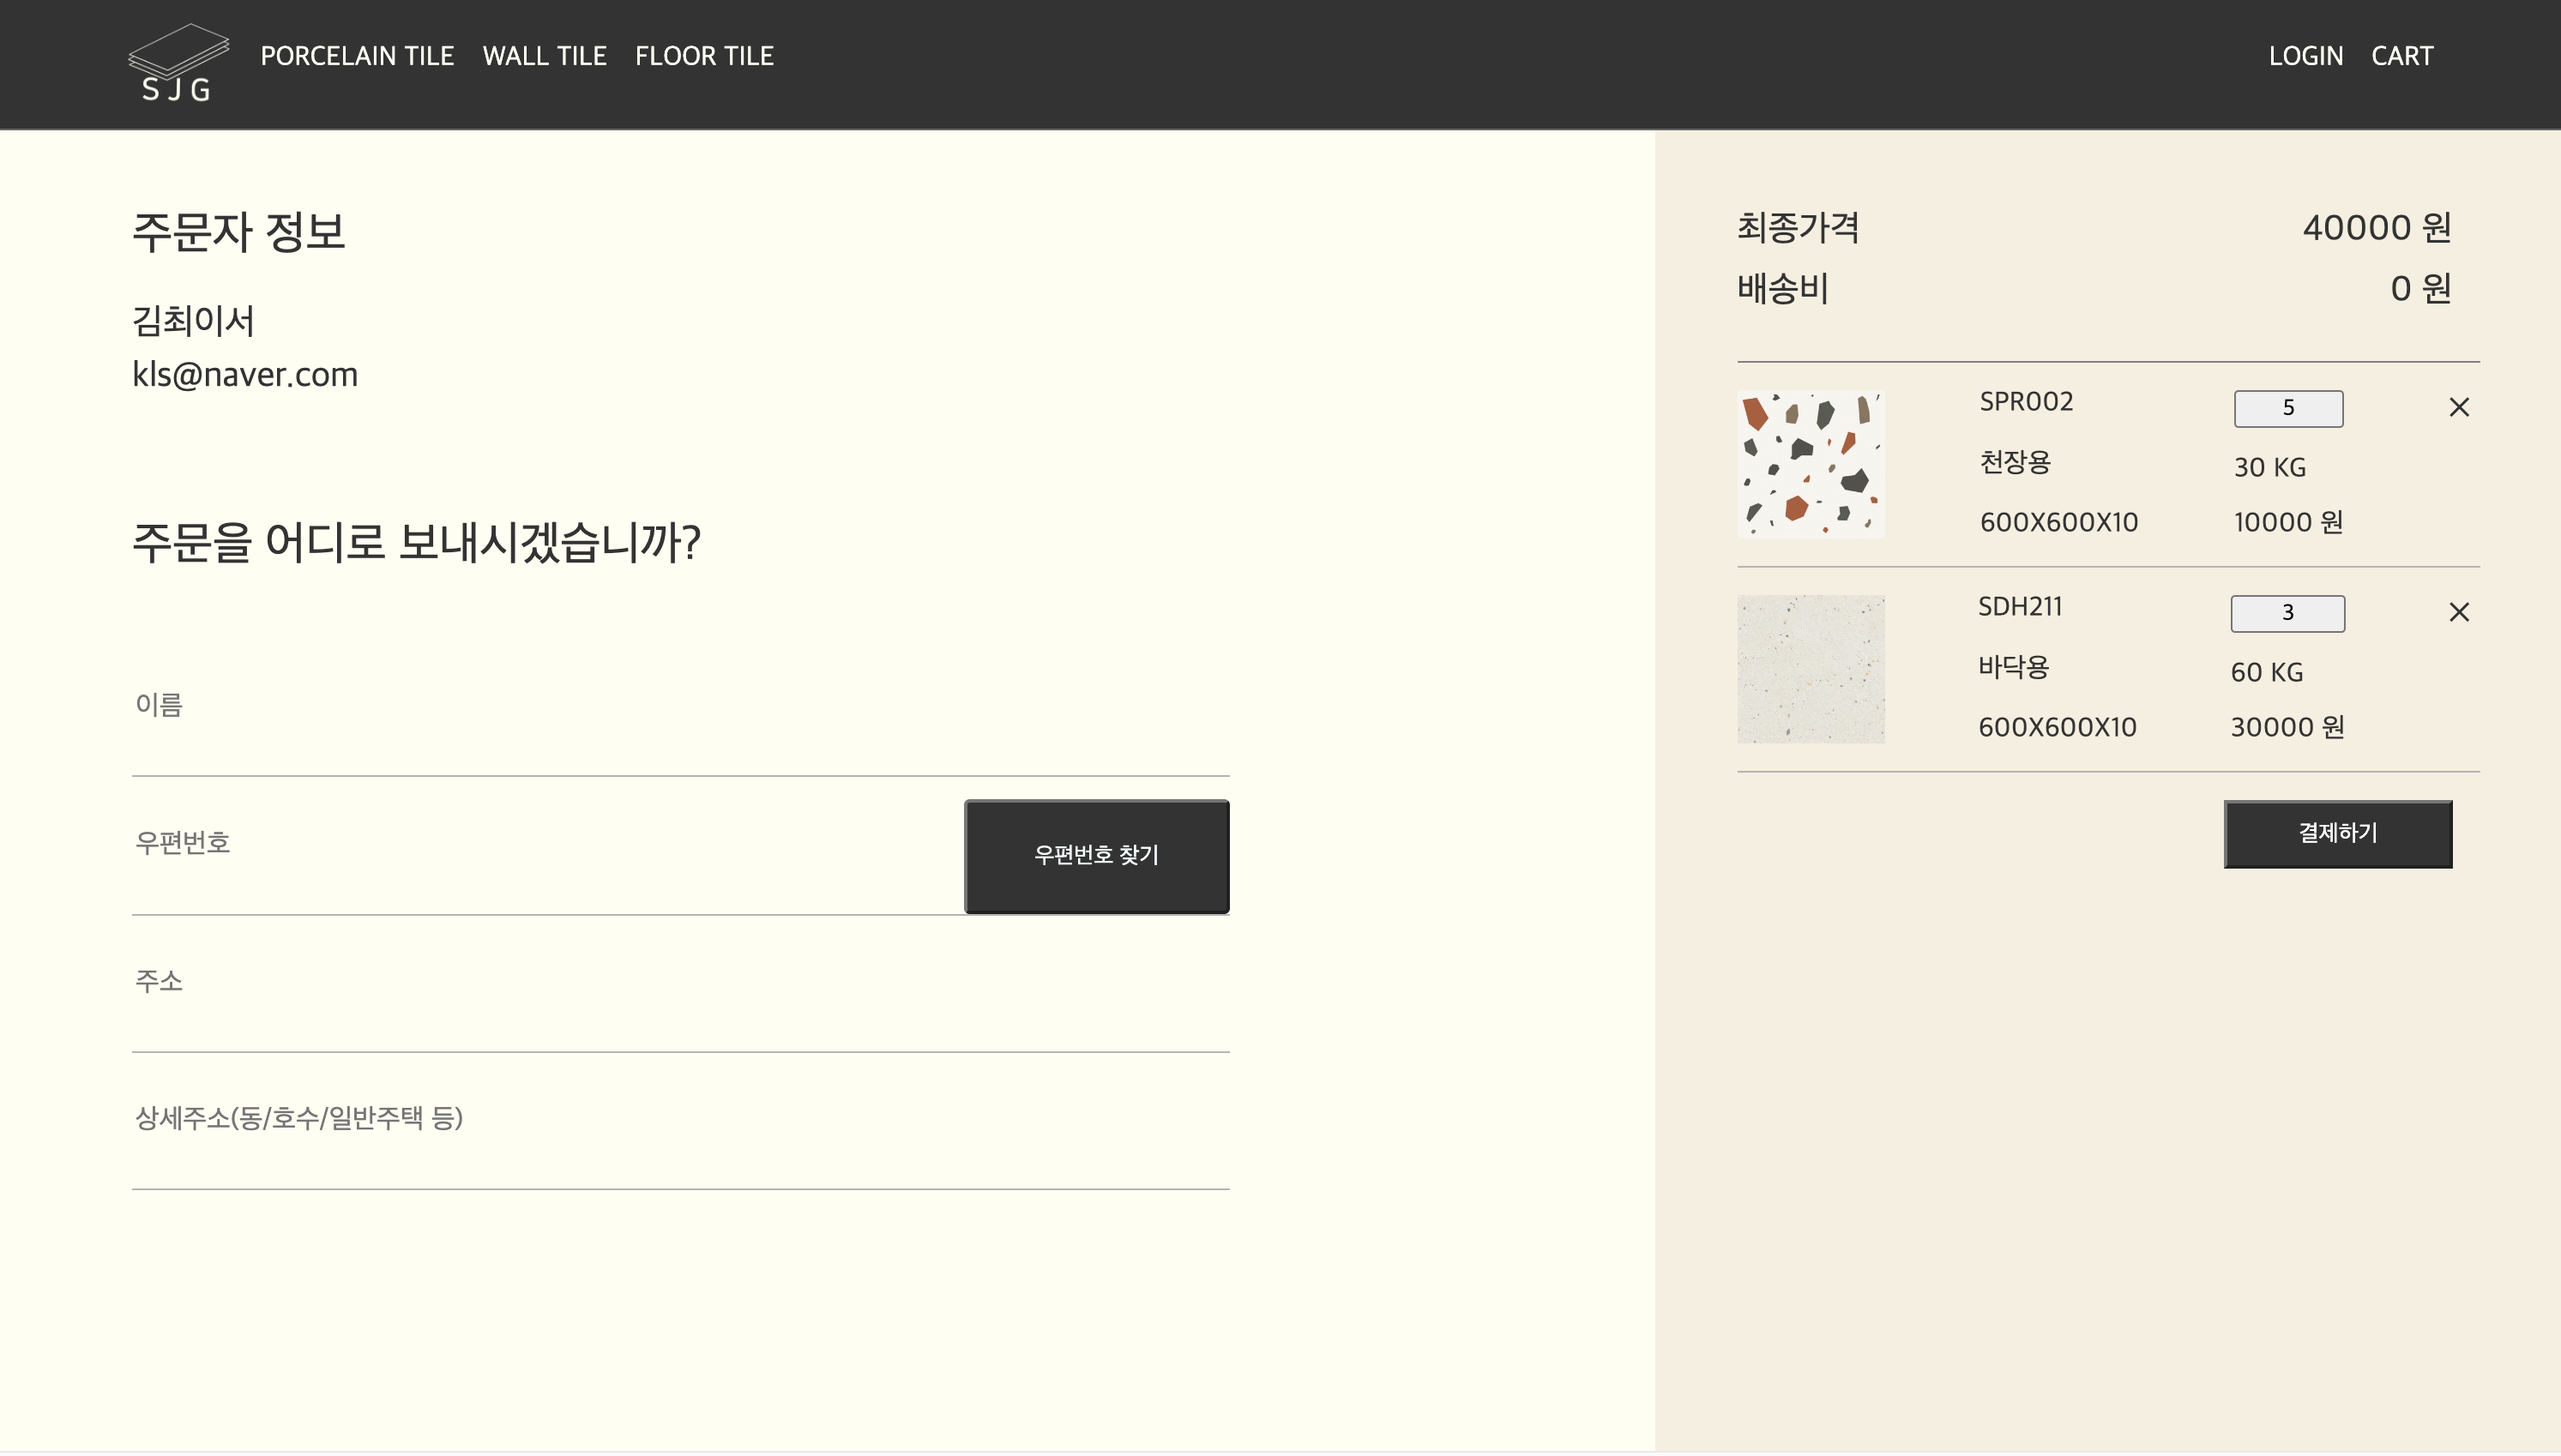Select the total price 40000 원
The height and width of the screenshot is (1456, 2561).
tap(2376, 228)
